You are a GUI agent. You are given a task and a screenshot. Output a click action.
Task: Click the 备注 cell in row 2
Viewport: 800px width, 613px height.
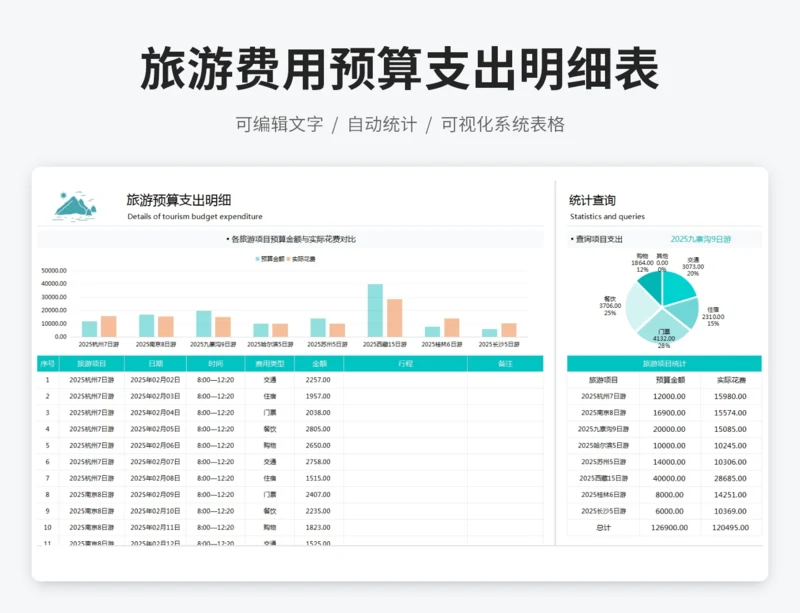pyautogui.click(x=505, y=396)
